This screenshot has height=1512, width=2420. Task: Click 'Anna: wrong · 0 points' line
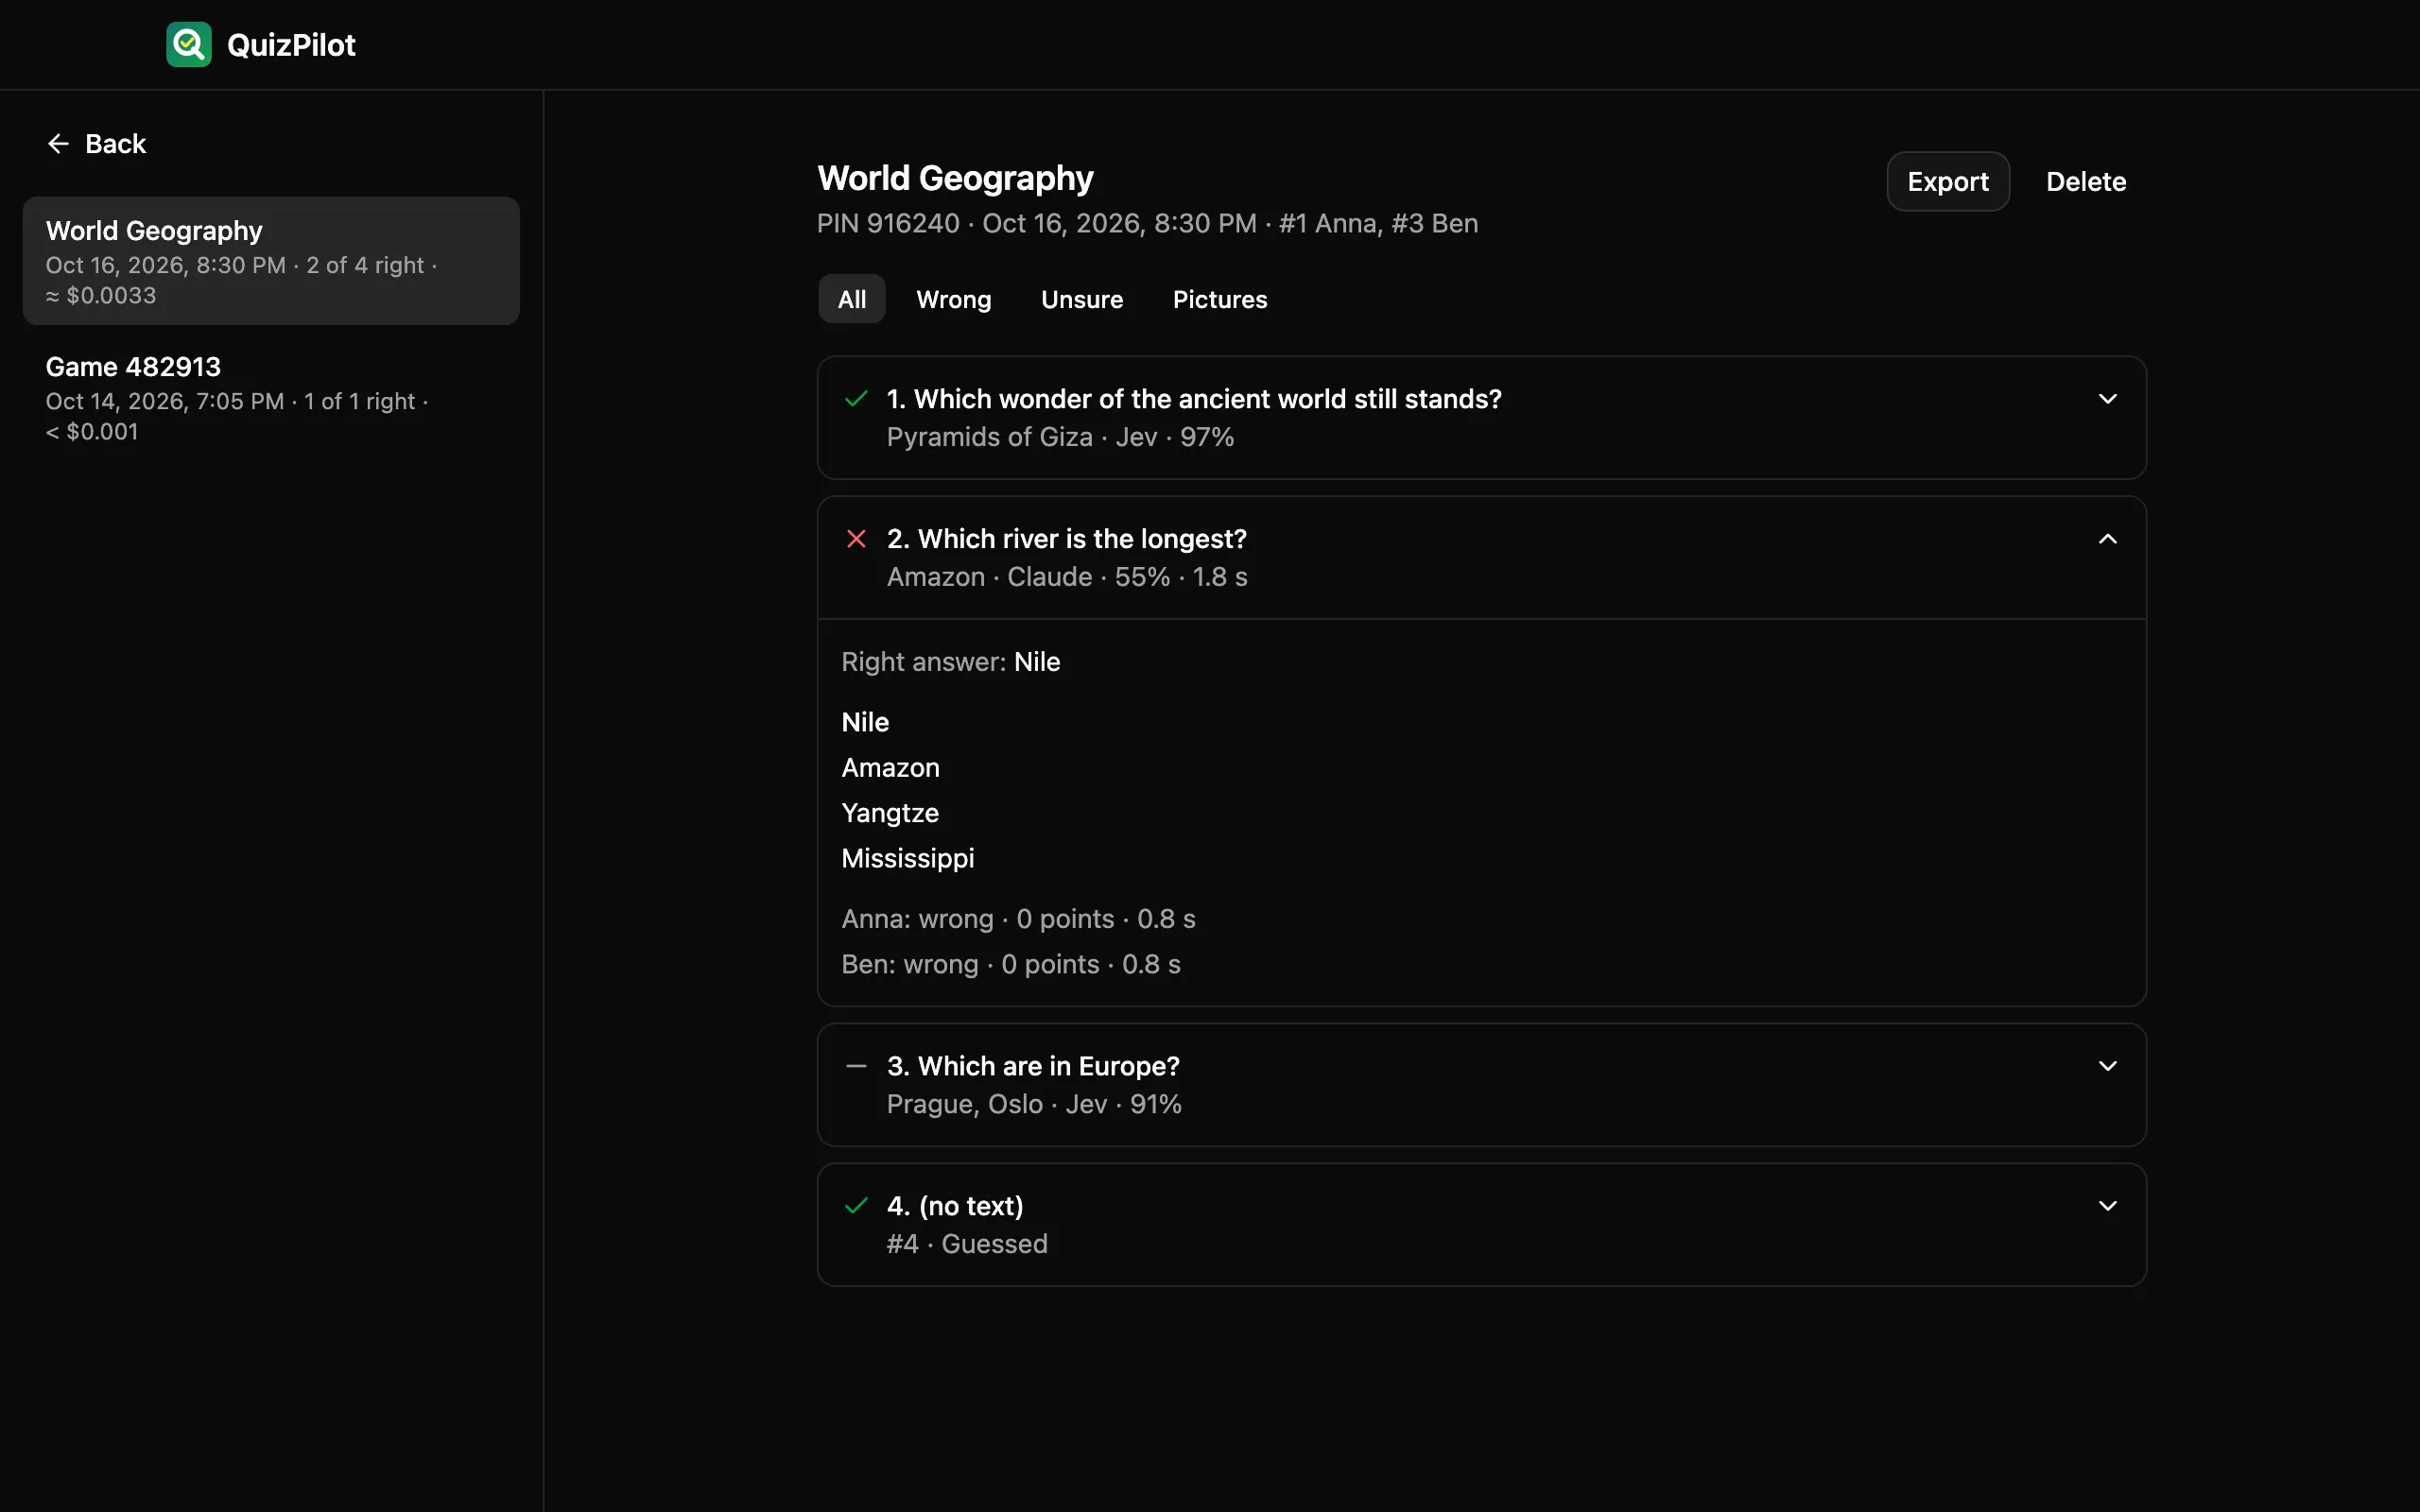[1018, 919]
